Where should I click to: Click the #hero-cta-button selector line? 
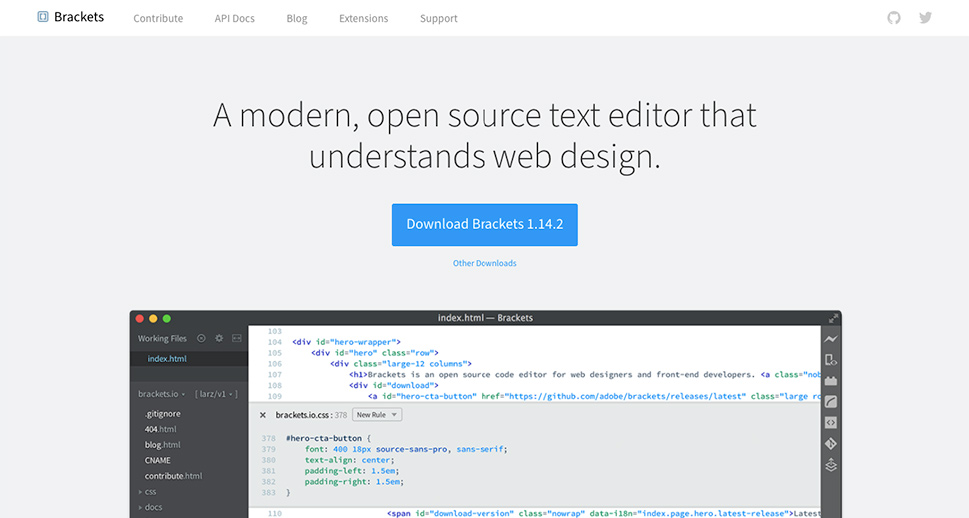(328, 438)
